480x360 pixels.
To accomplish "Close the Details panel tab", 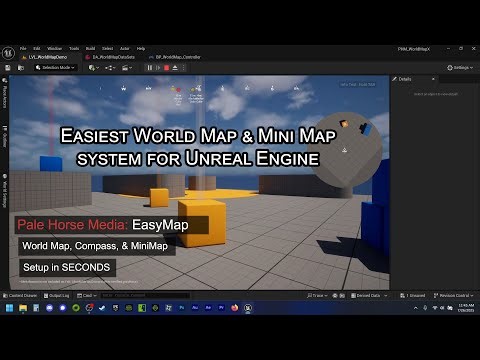I will (433, 79).
